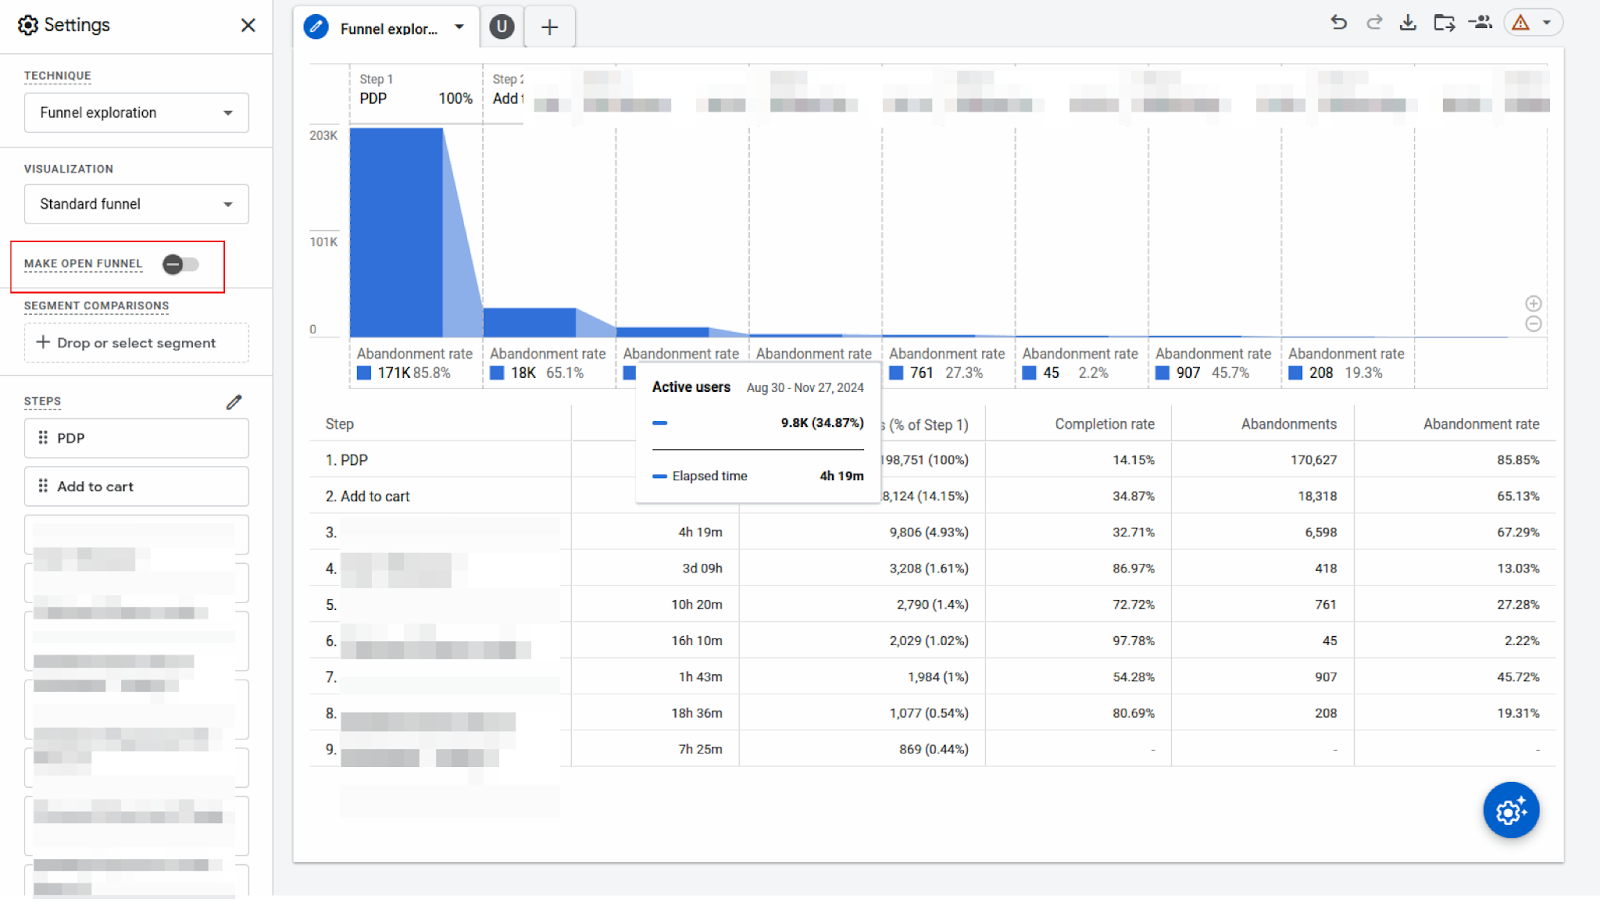
Task: Select the Funnel exploration tab
Action: [385, 28]
